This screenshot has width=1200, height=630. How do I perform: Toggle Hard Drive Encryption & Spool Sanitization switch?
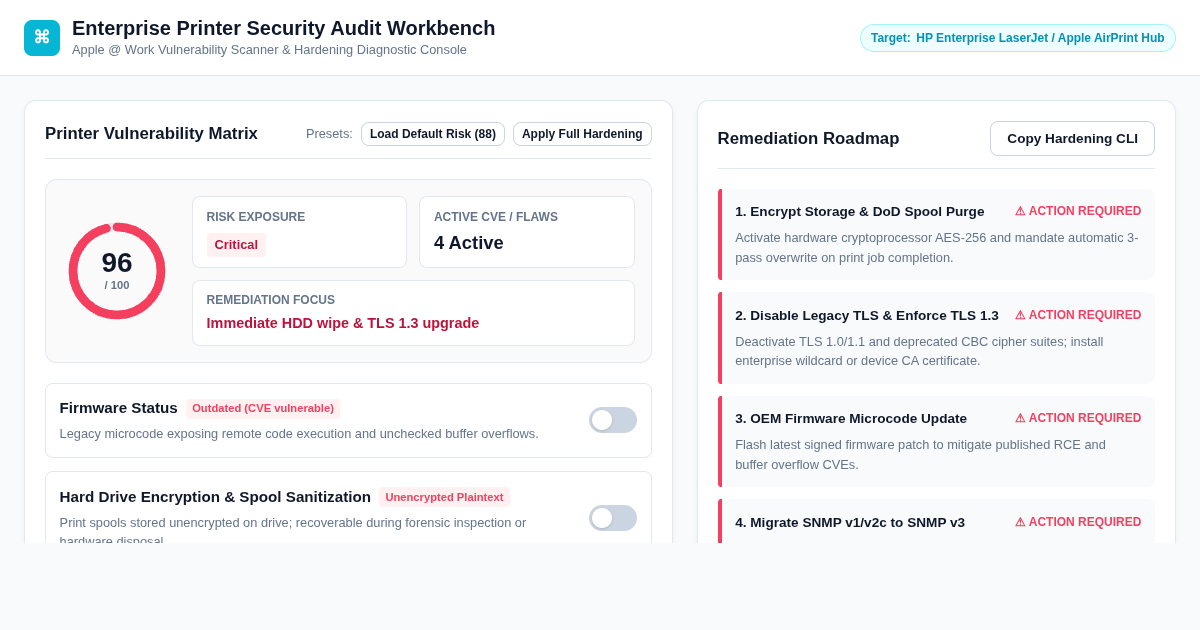613,518
